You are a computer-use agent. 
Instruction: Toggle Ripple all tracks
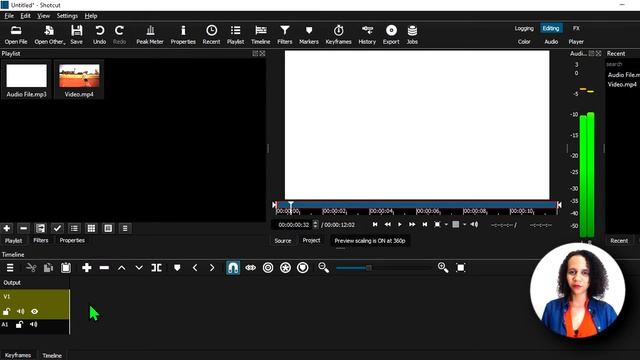tap(285, 268)
